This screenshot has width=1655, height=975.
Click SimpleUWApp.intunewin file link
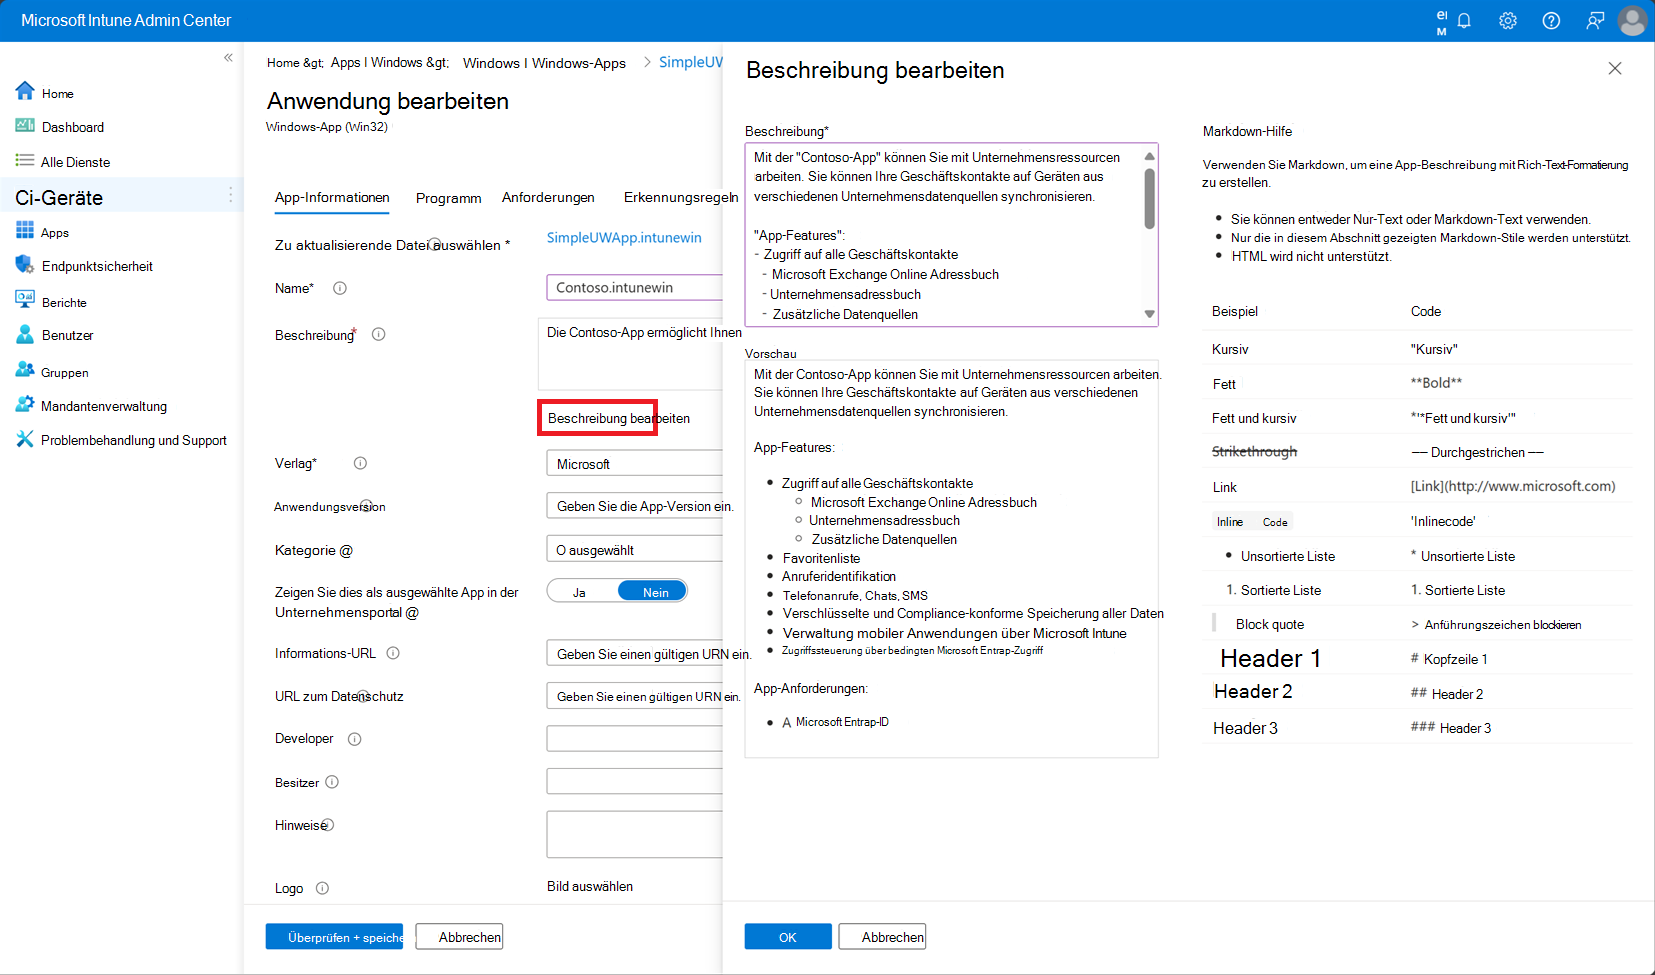coord(624,238)
